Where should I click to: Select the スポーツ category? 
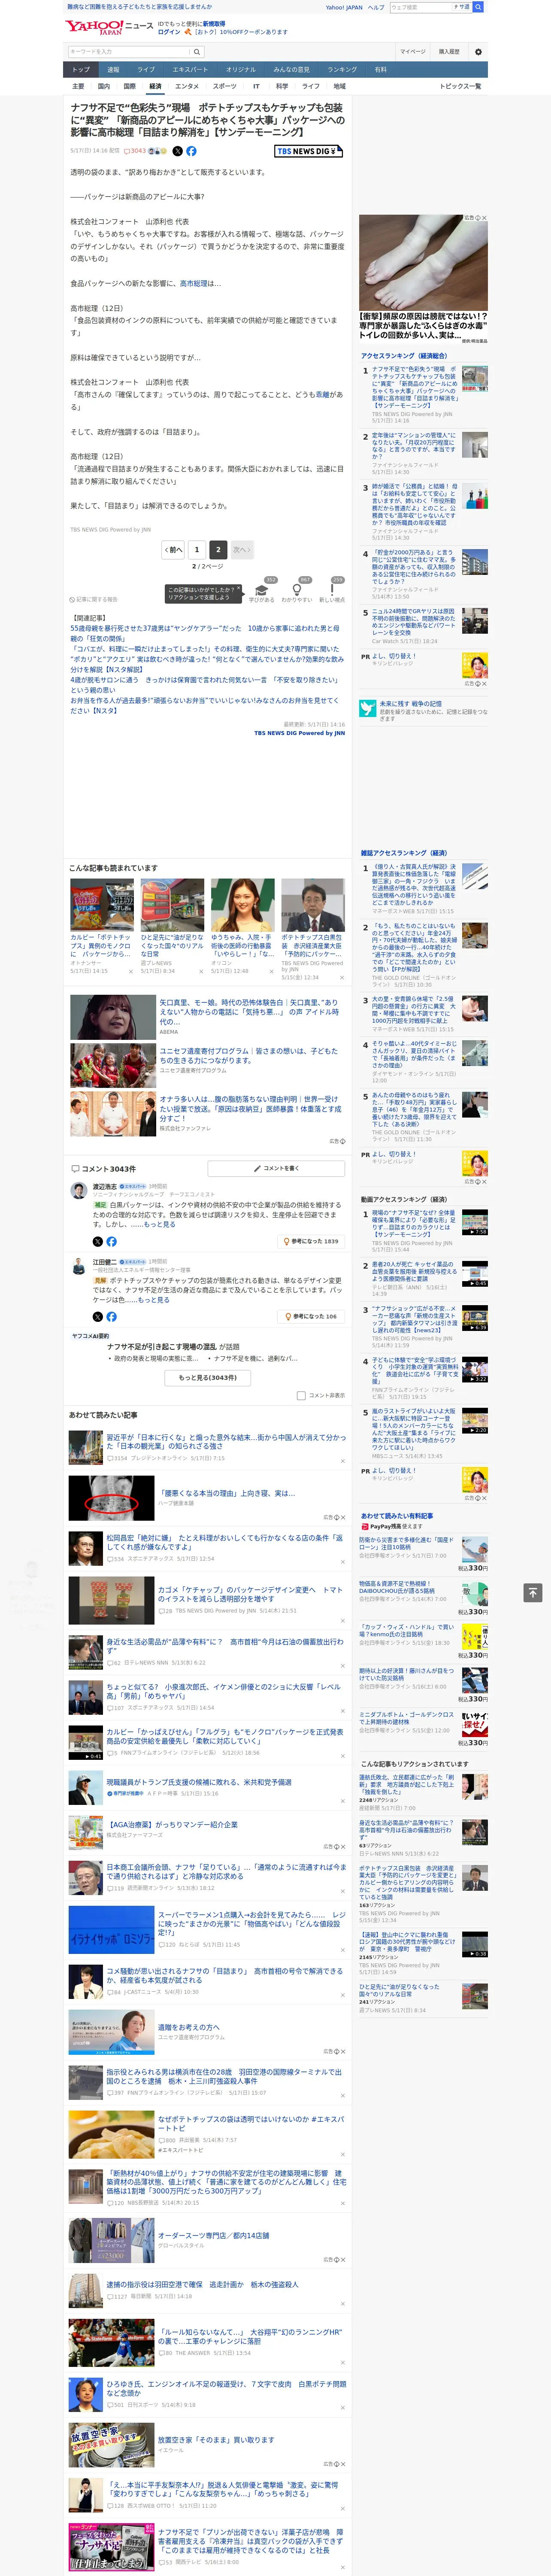tap(225, 86)
